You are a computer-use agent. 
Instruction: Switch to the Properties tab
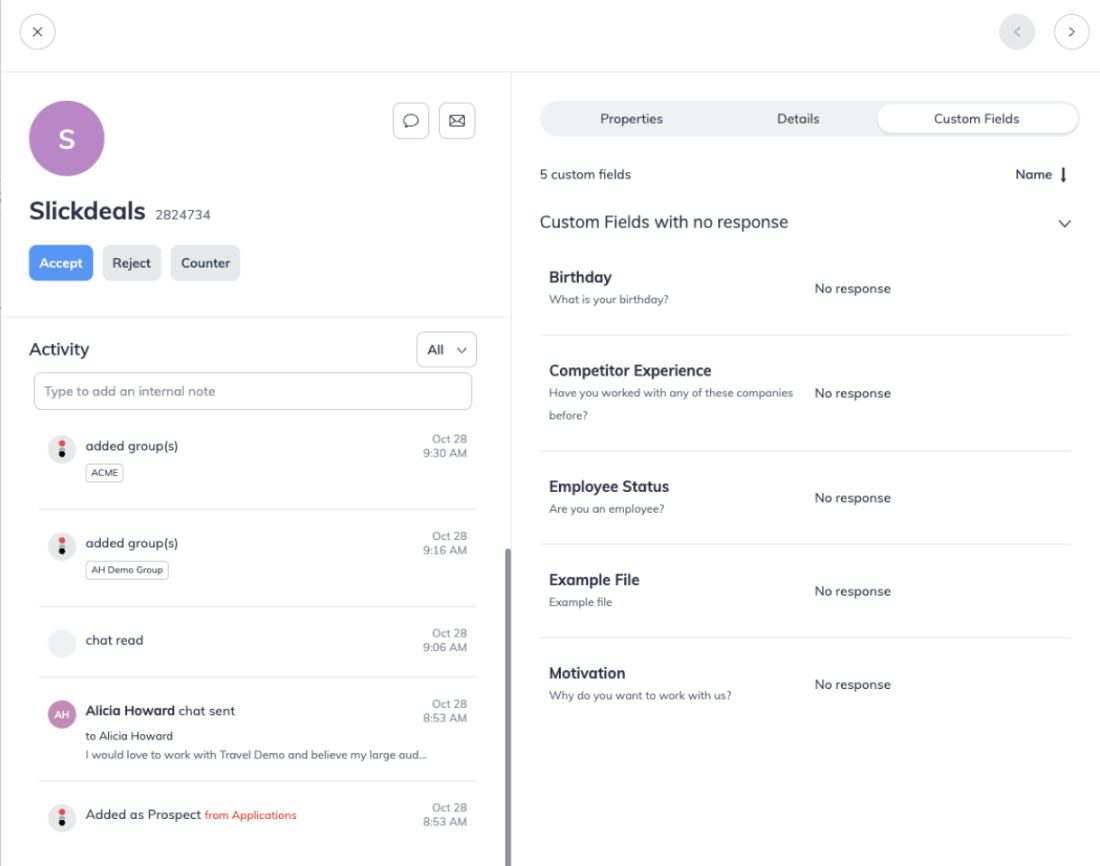tap(631, 119)
